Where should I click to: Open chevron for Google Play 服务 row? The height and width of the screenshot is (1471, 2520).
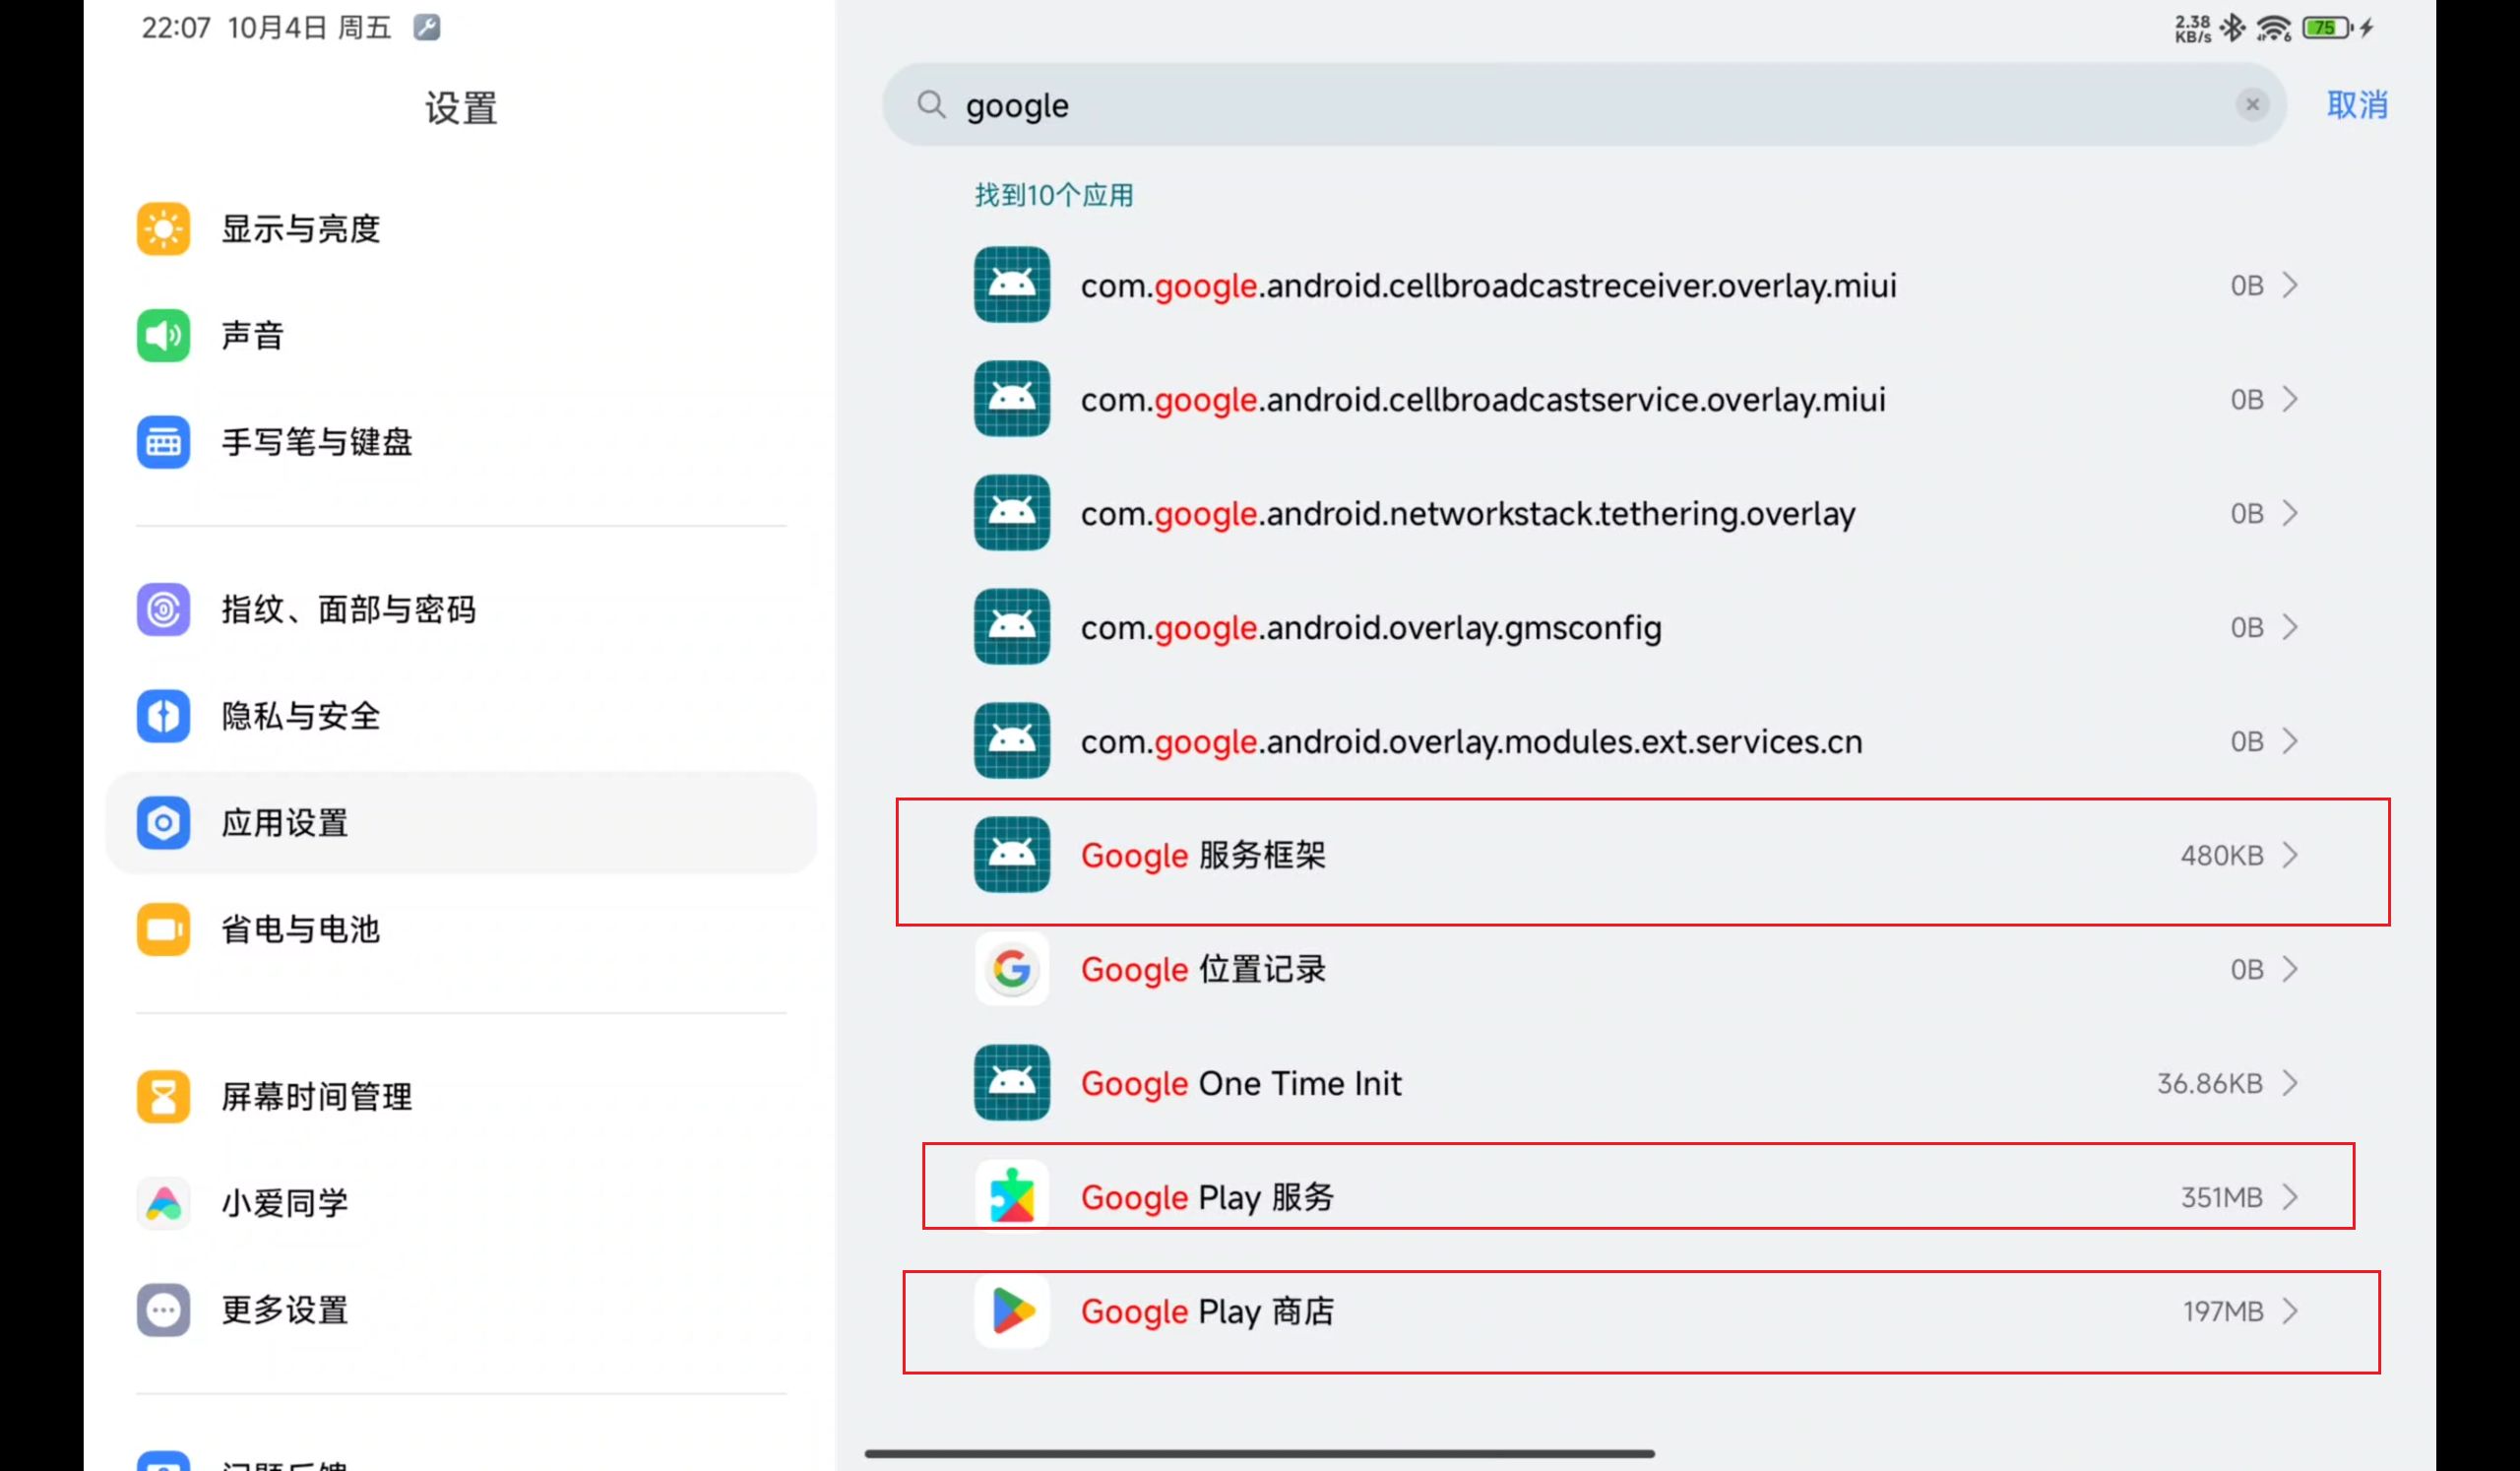[2290, 1197]
